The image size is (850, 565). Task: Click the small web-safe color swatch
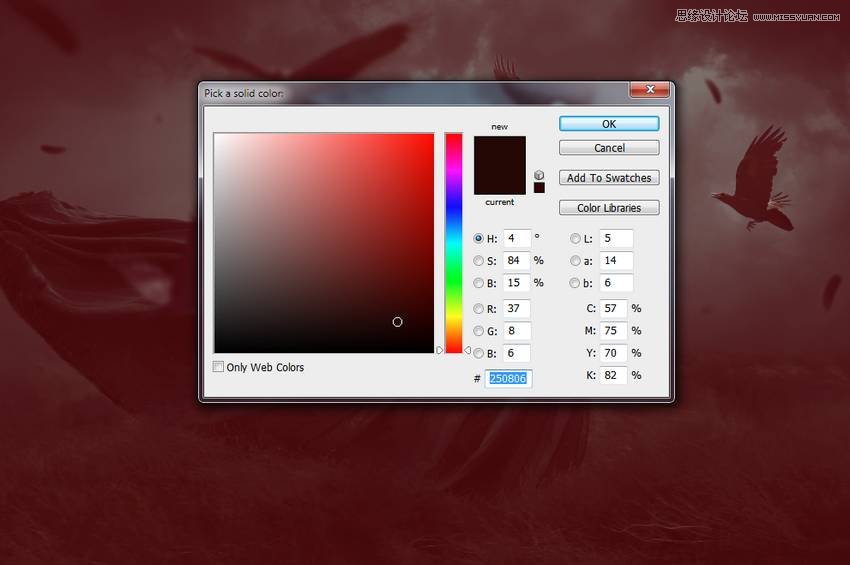(x=539, y=187)
